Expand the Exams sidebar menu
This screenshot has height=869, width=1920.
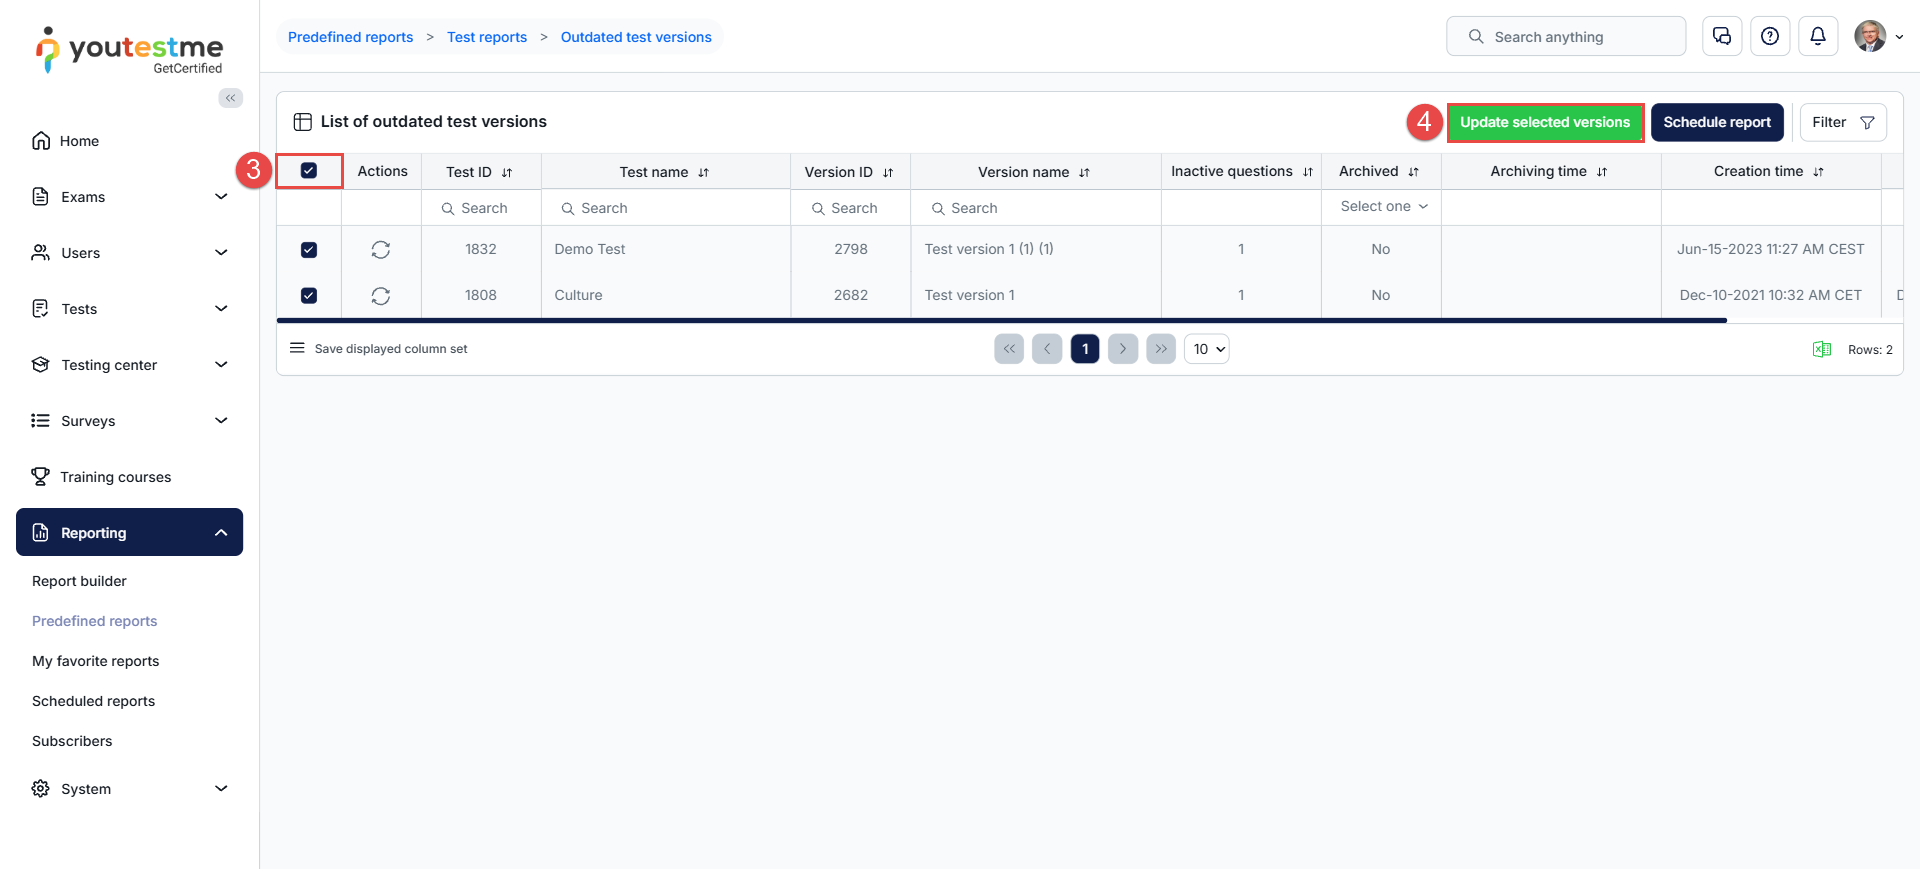click(x=130, y=197)
